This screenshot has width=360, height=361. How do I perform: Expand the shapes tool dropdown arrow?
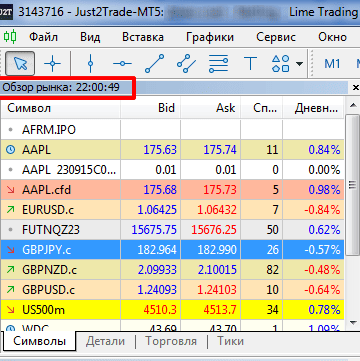click(299, 63)
